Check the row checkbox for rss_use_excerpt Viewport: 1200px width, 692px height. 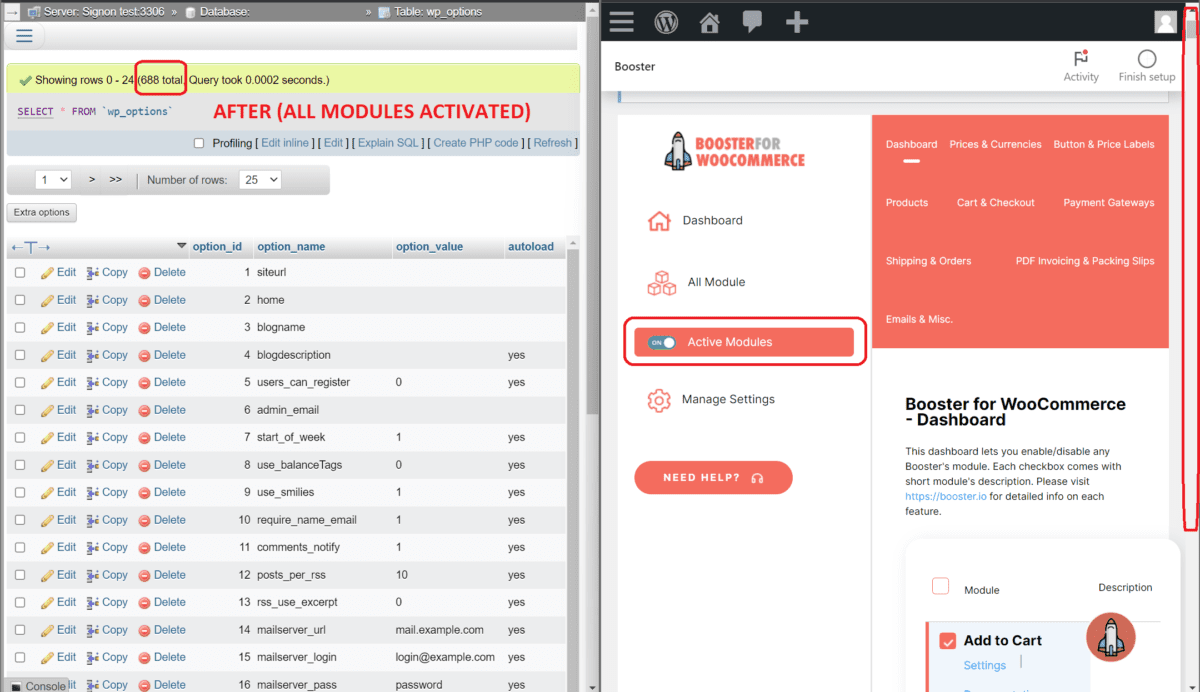click(x=20, y=602)
